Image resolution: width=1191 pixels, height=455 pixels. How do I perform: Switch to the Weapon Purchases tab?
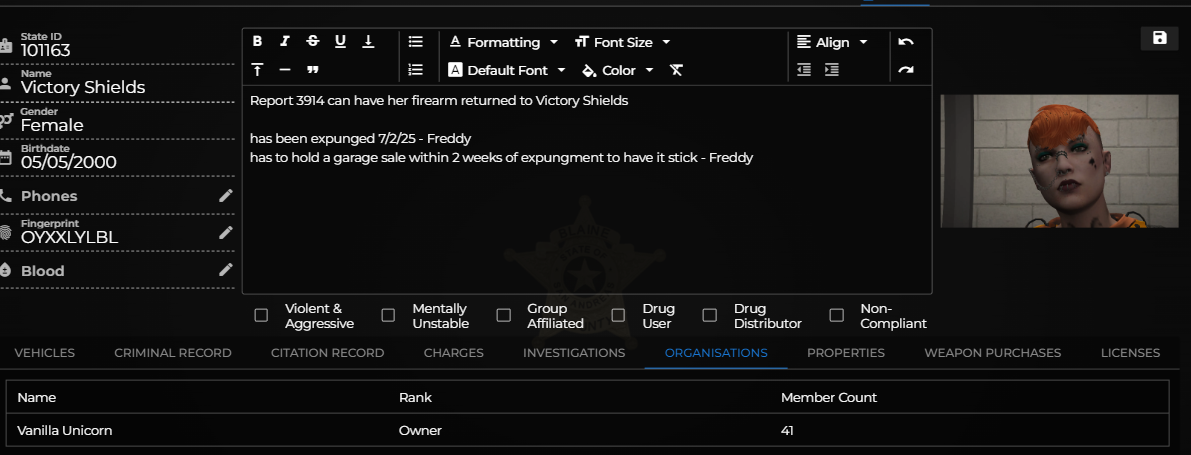coord(993,352)
